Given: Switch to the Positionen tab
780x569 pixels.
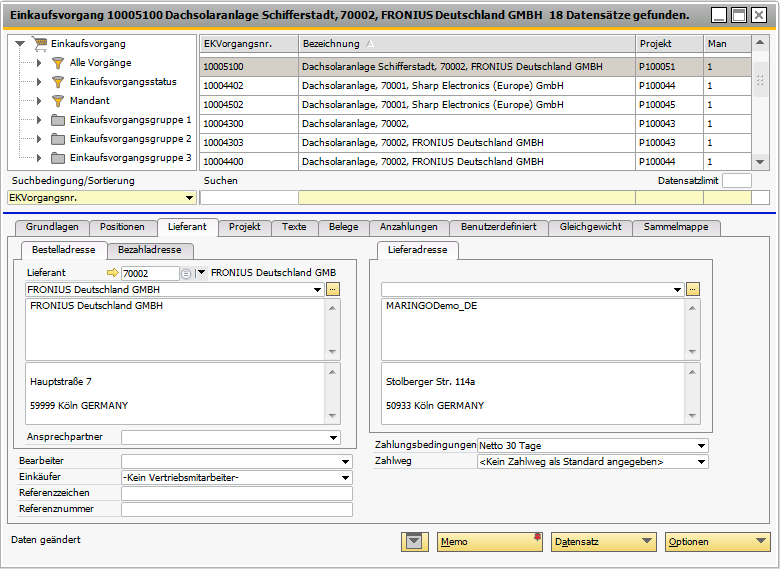Looking at the screenshot, I should (x=122, y=227).
